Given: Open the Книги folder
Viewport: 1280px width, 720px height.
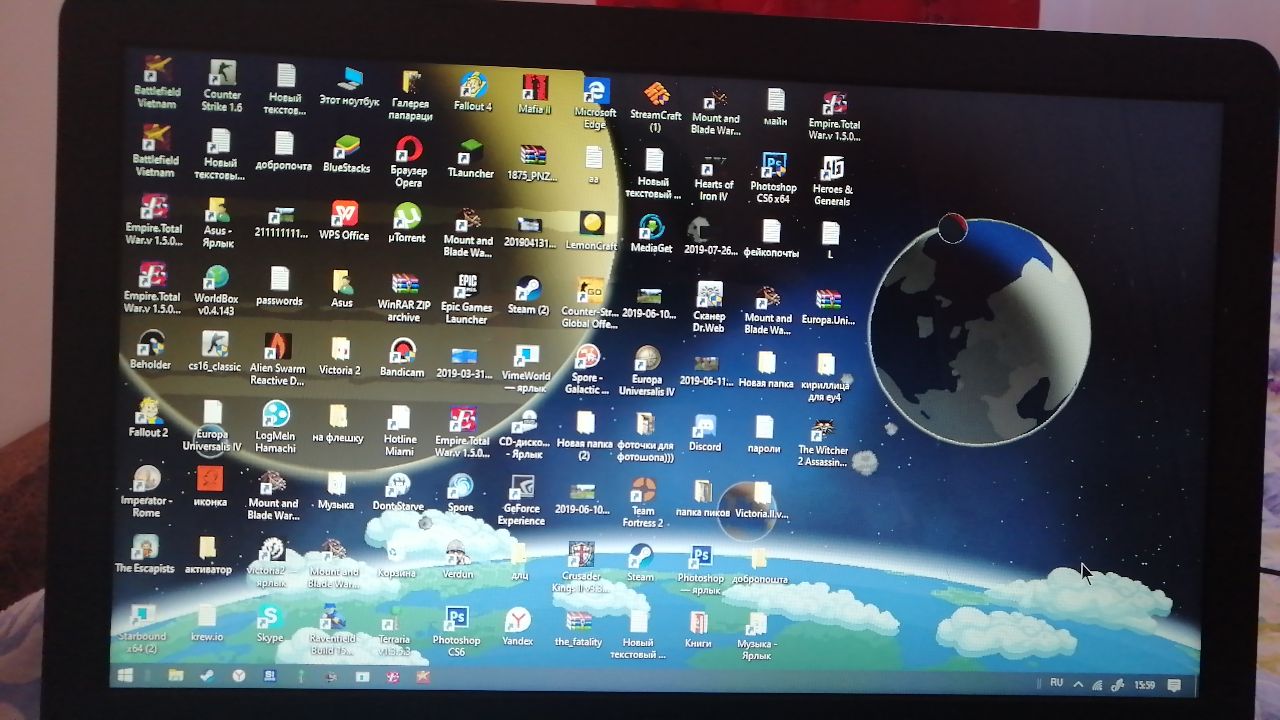Looking at the screenshot, I should click(x=698, y=630).
